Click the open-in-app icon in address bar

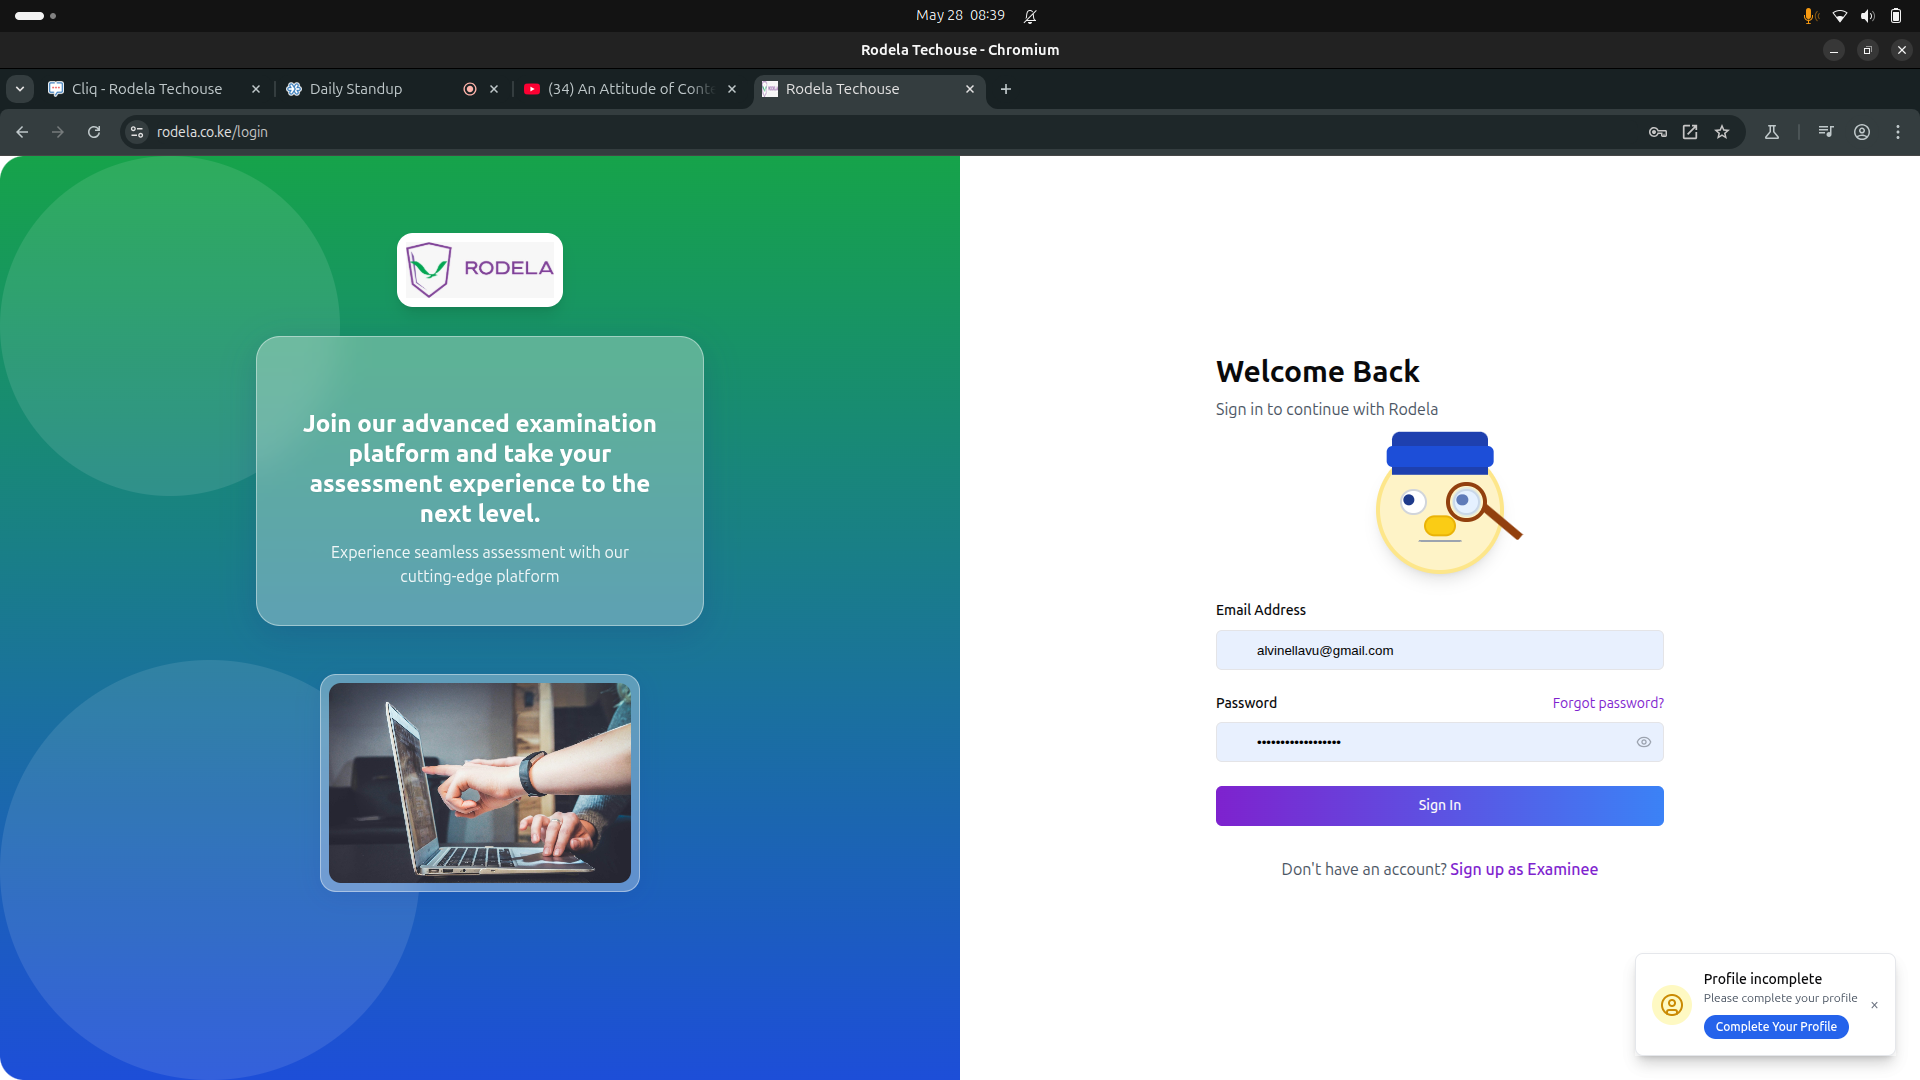[1690, 132]
